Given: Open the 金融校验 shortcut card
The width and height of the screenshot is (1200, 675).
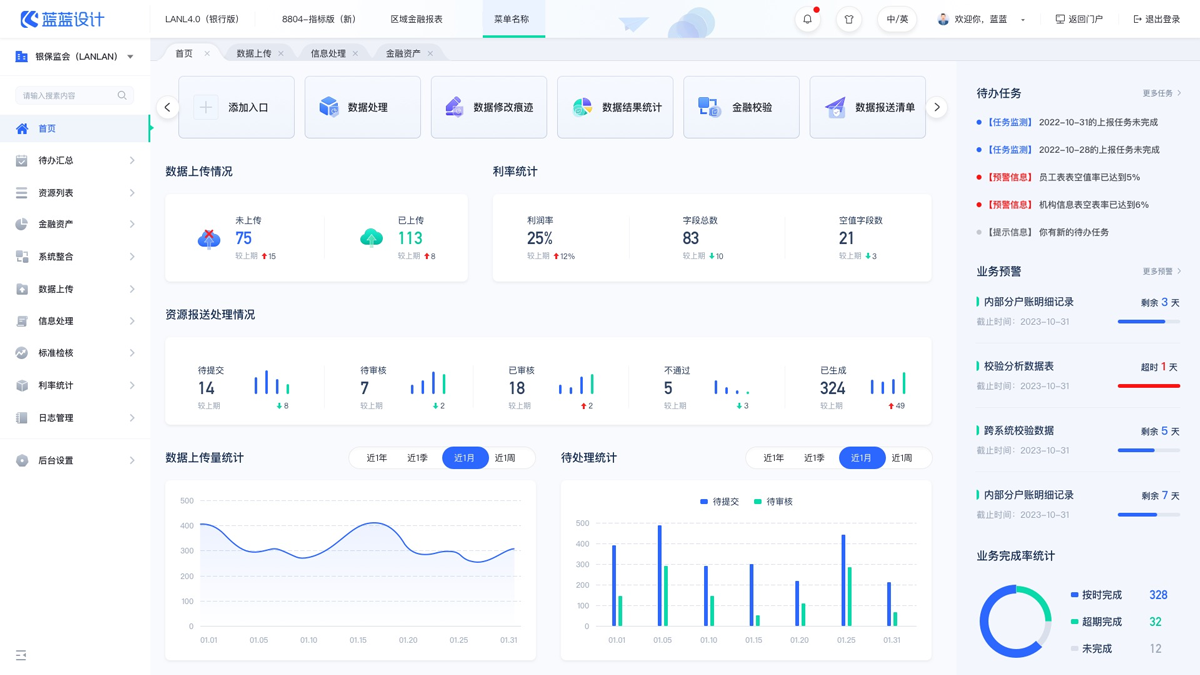Looking at the screenshot, I should 741,107.
